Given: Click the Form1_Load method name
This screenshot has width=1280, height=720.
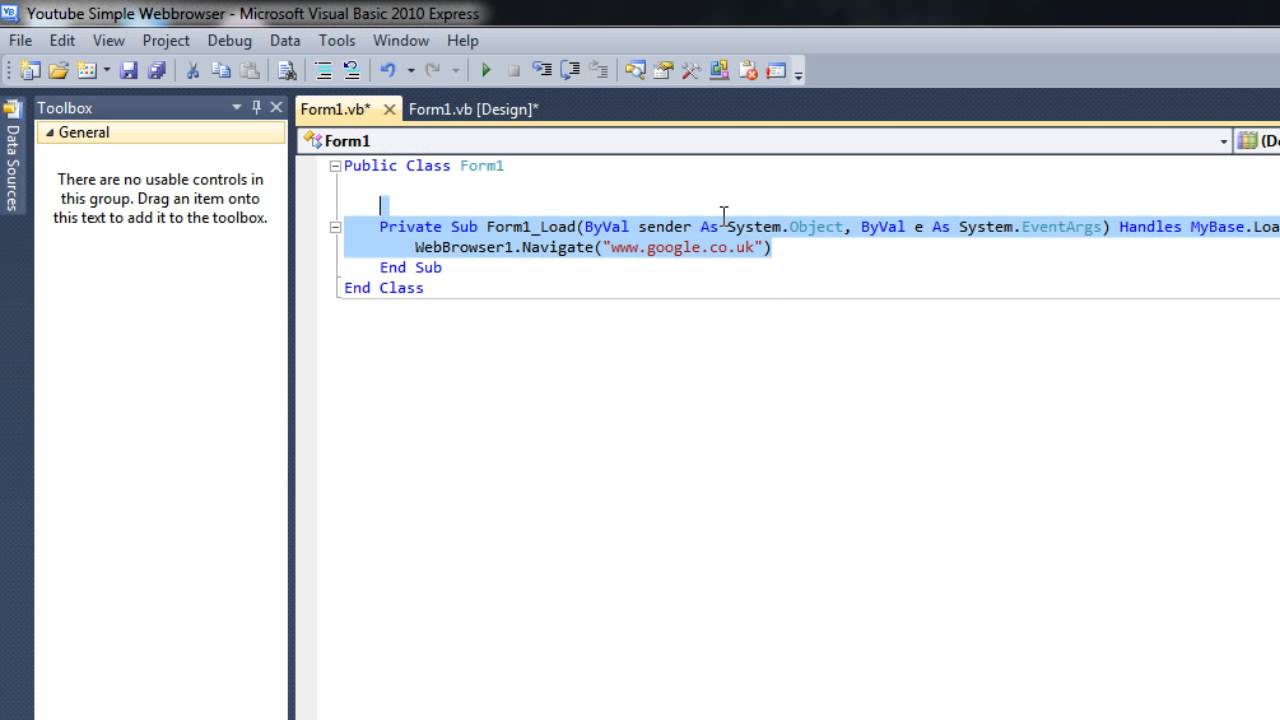Looking at the screenshot, I should pyautogui.click(x=531, y=227).
